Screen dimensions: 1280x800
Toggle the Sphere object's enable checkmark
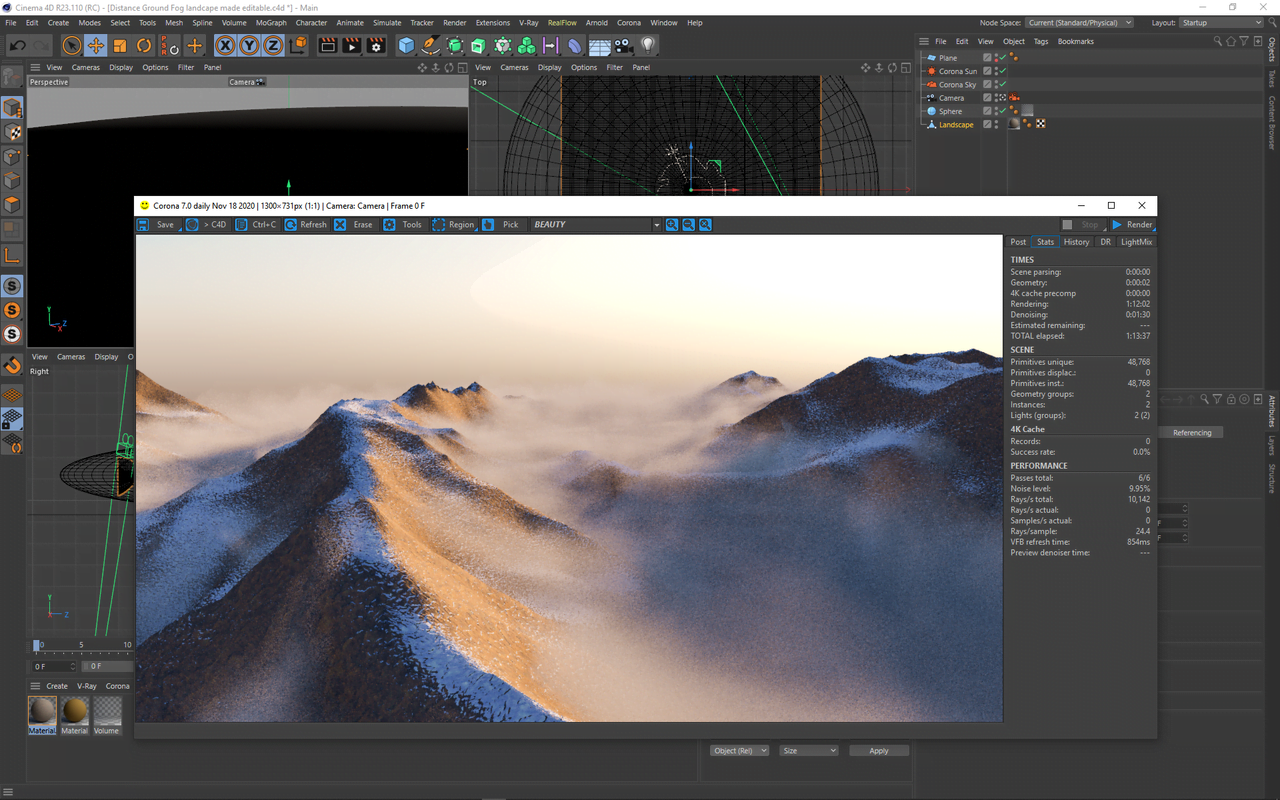pyautogui.click(x=1002, y=111)
